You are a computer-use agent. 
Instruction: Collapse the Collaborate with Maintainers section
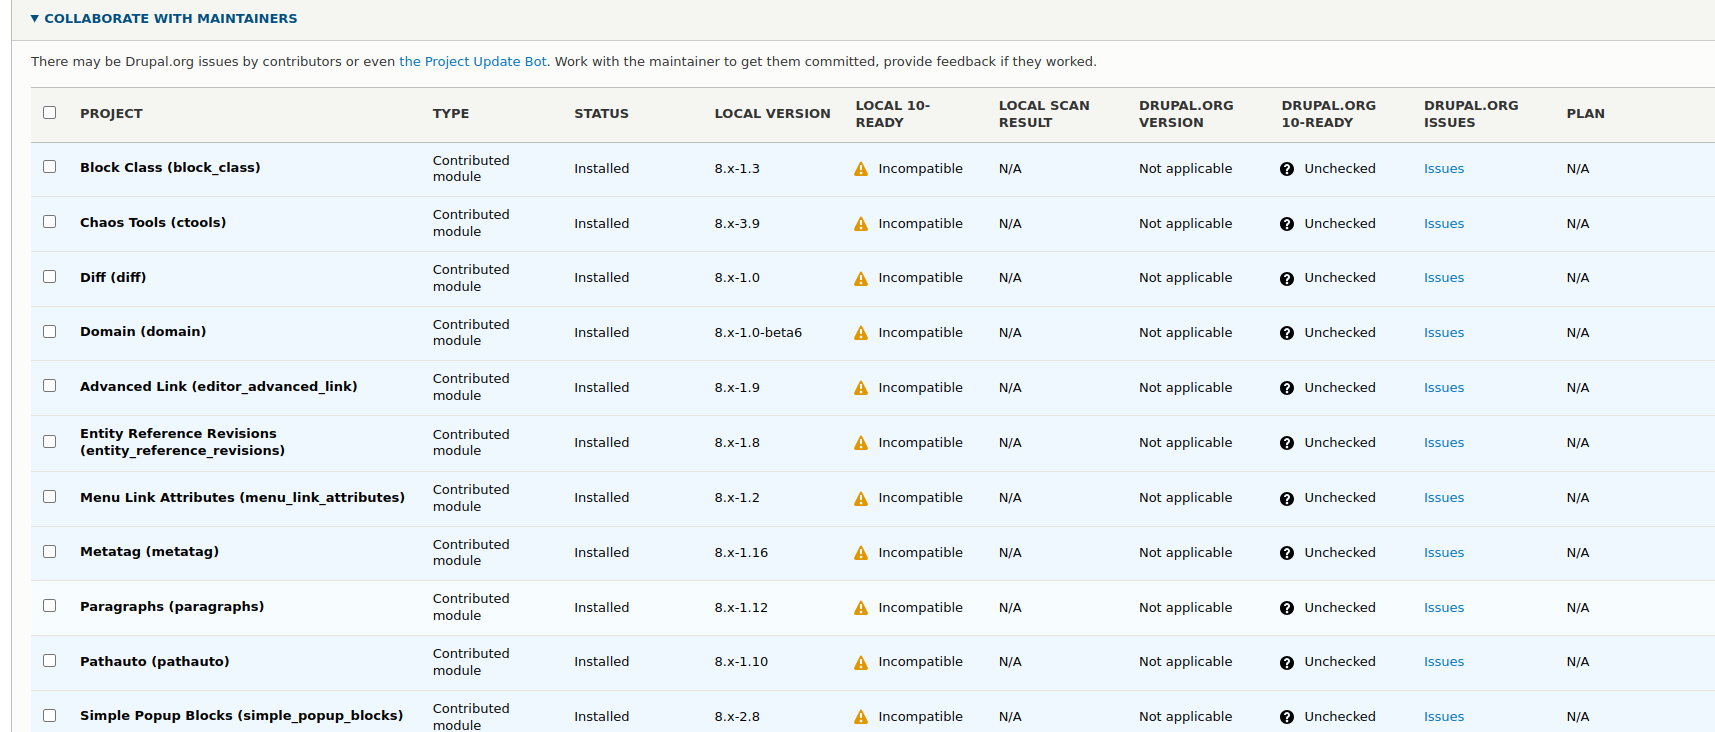click(x=164, y=18)
